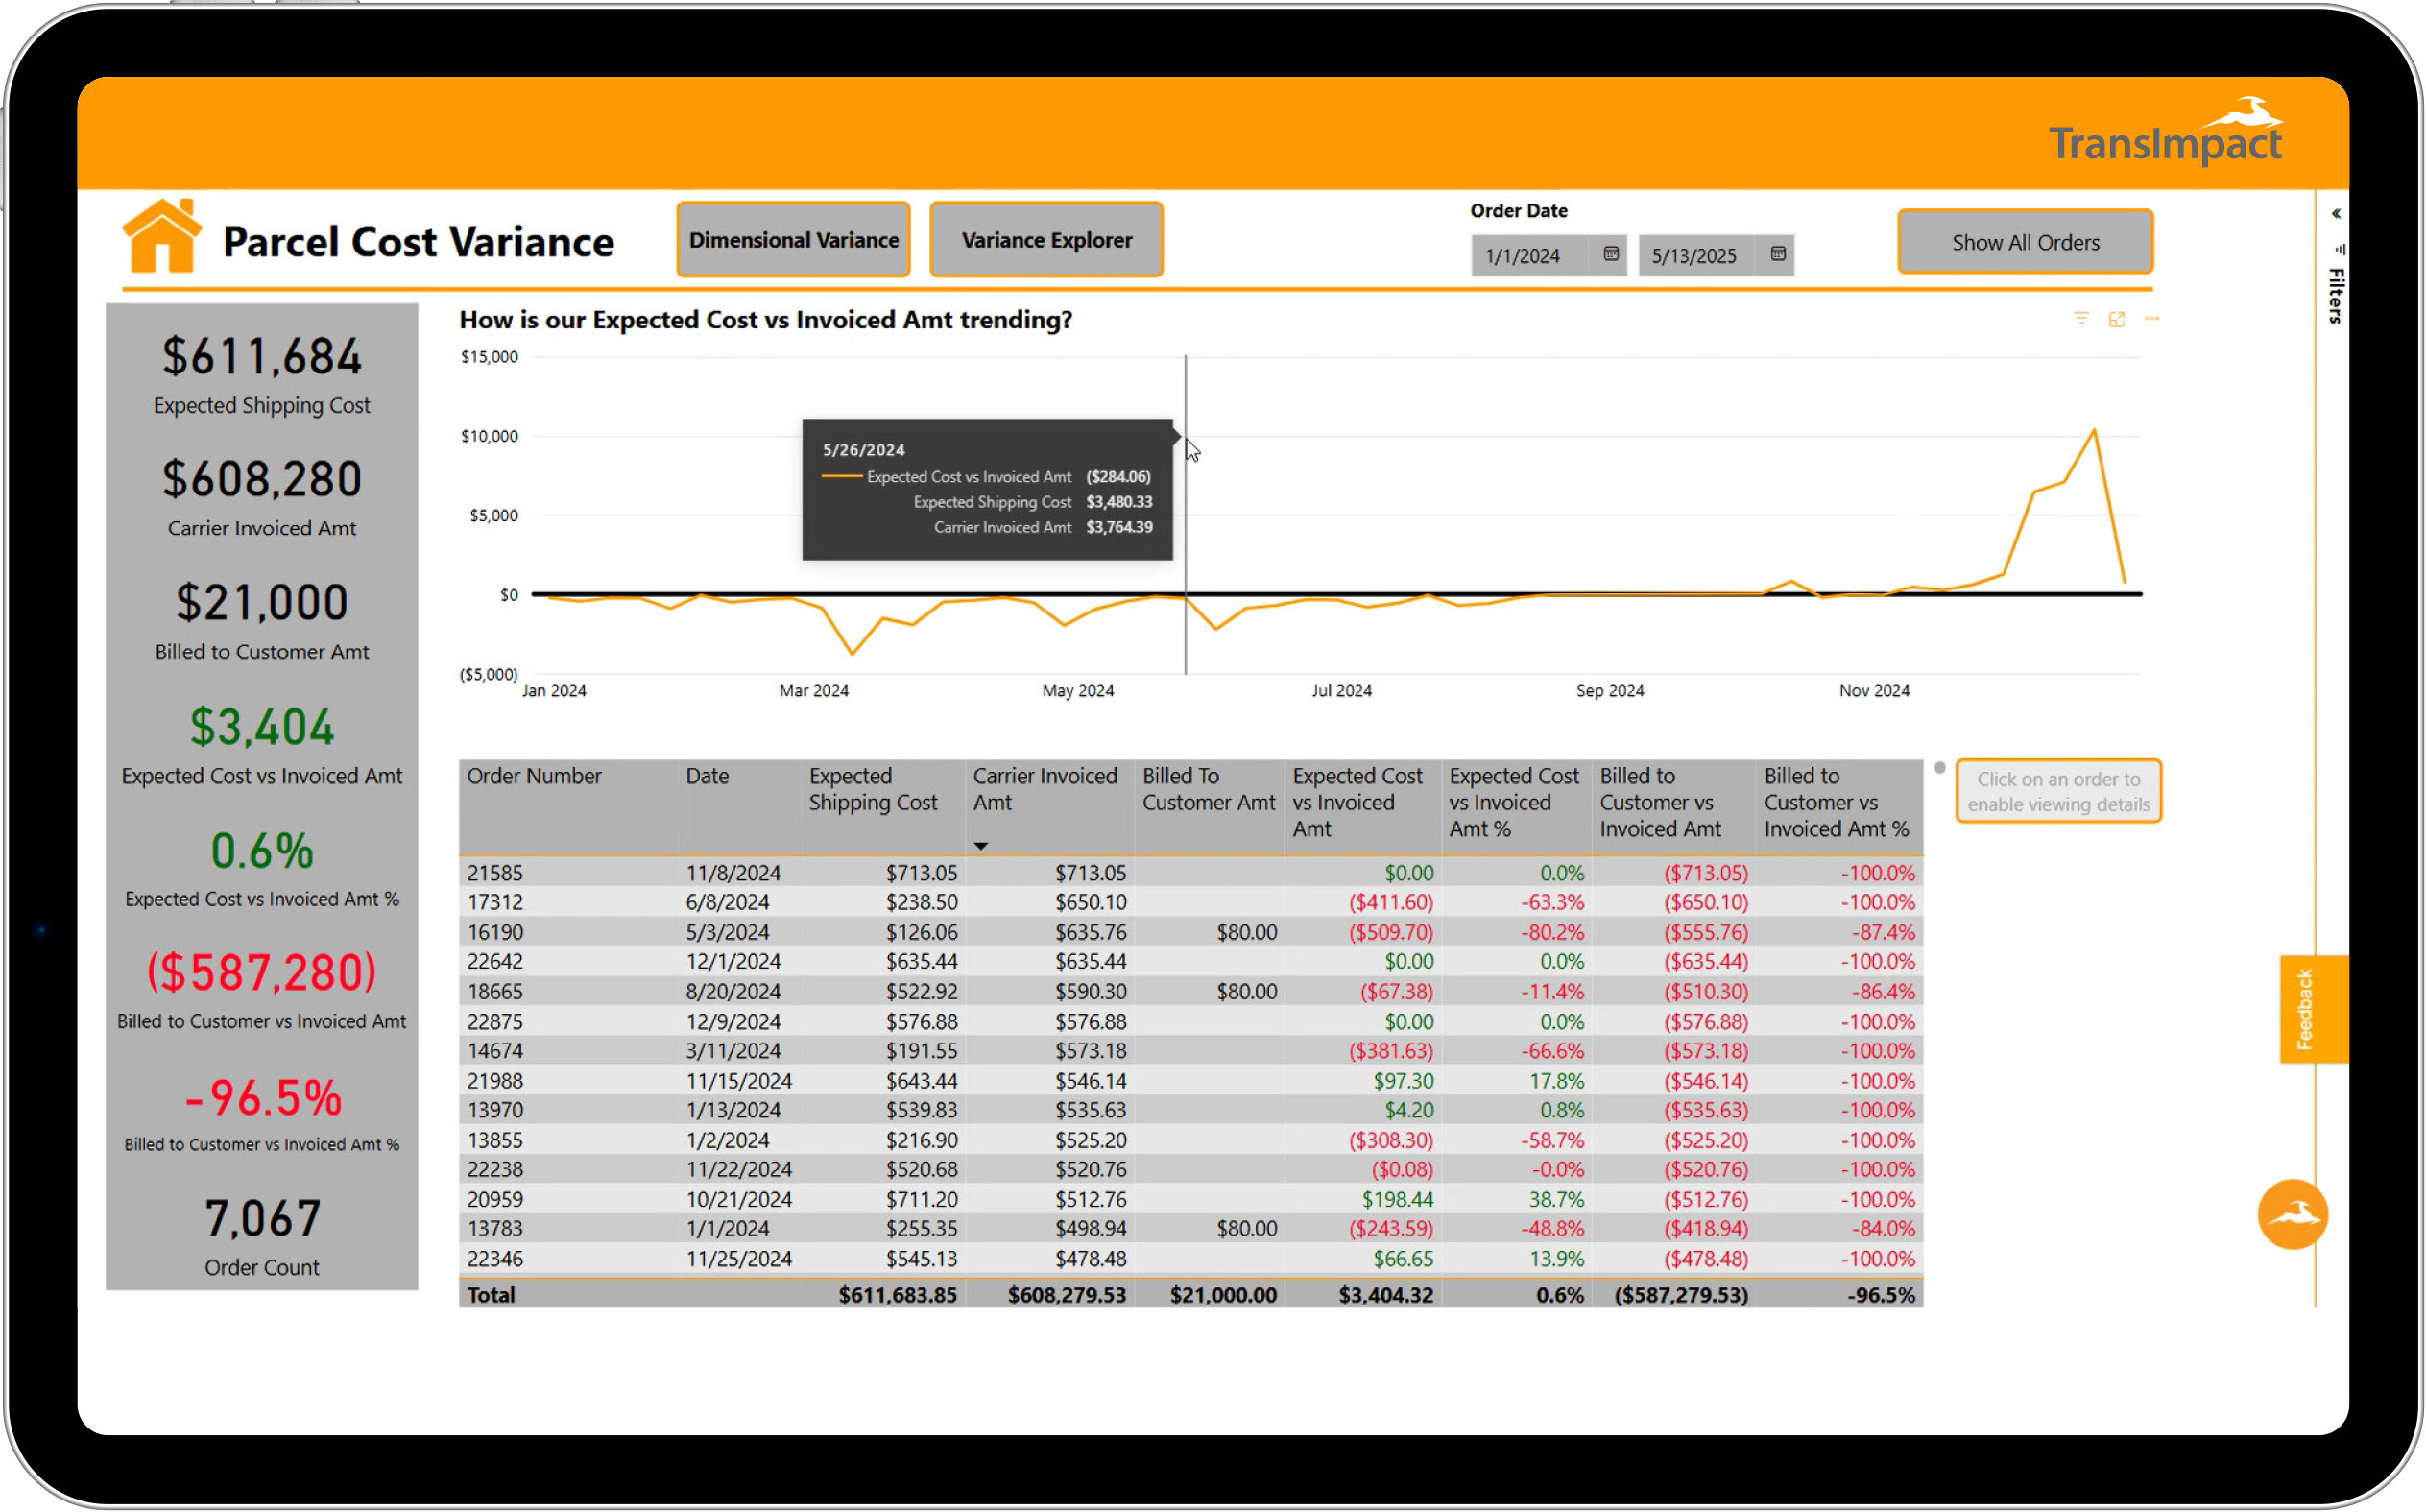Open end date calendar picker icon
This screenshot has height=1512, width=2426.
[x=1778, y=254]
